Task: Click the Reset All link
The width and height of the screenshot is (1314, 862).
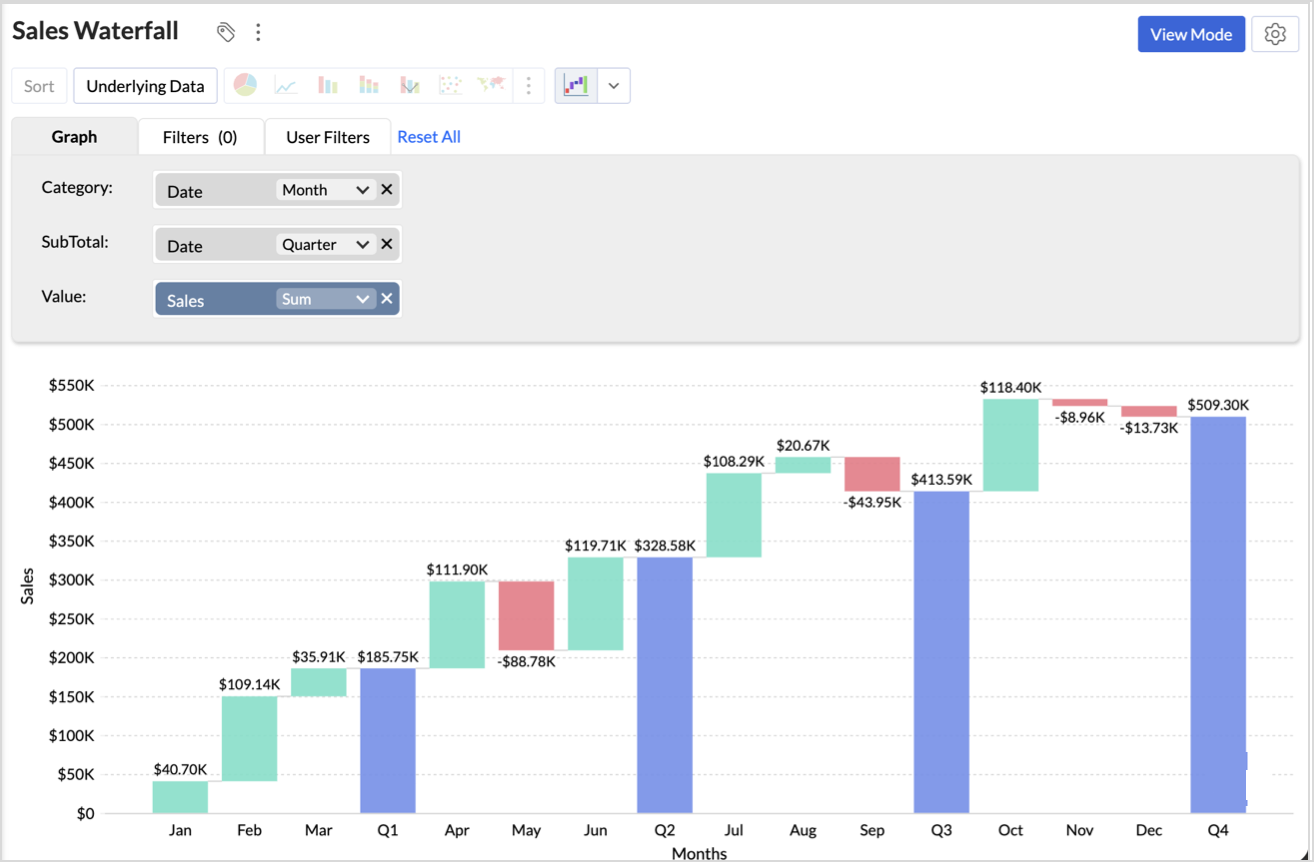Action: [429, 137]
